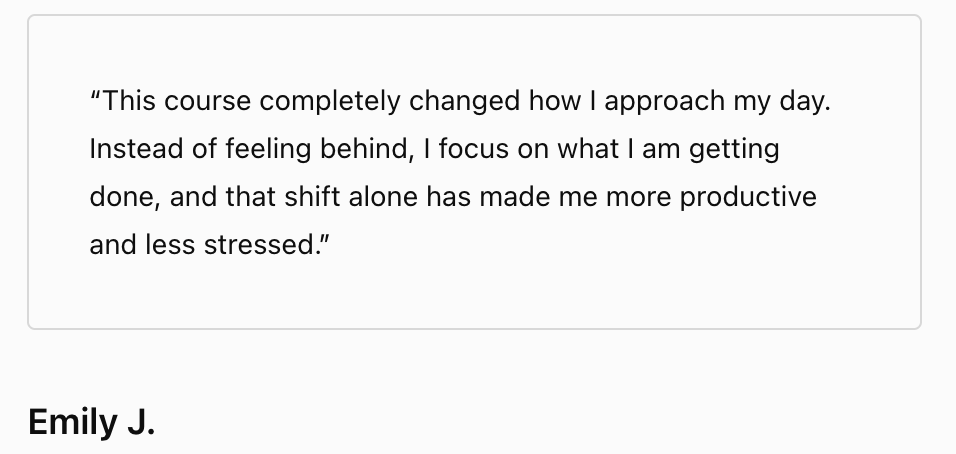This screenshot has height=454, width=956.
Task: Click the word "productive" in the quote
Action: 748,197
